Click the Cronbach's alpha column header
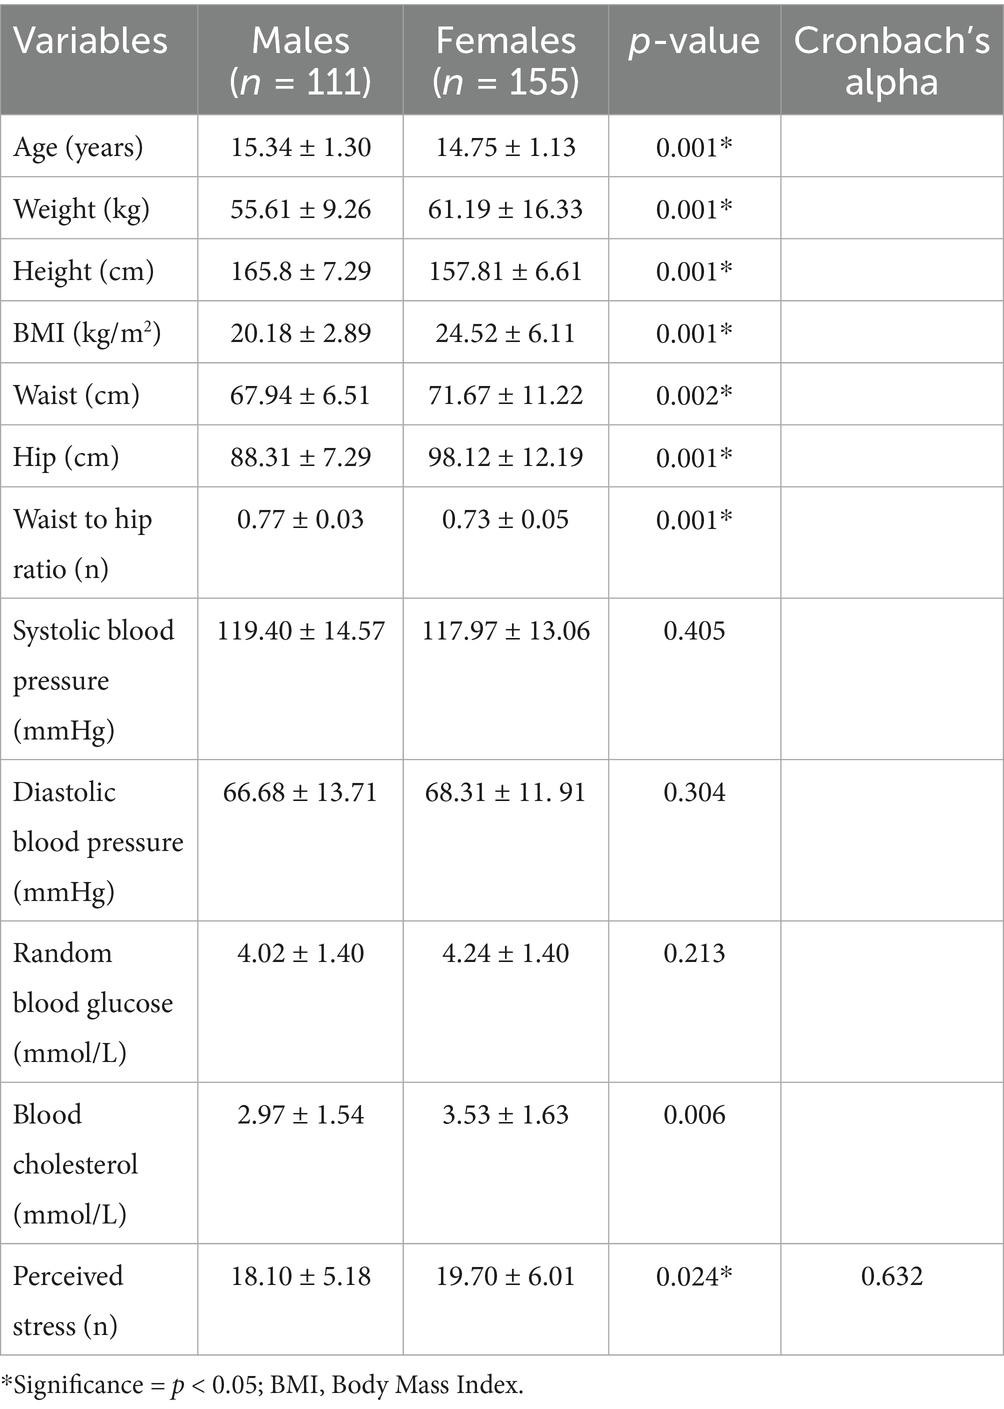The height and width of the screenshot is (1409, 1004). 892,60
